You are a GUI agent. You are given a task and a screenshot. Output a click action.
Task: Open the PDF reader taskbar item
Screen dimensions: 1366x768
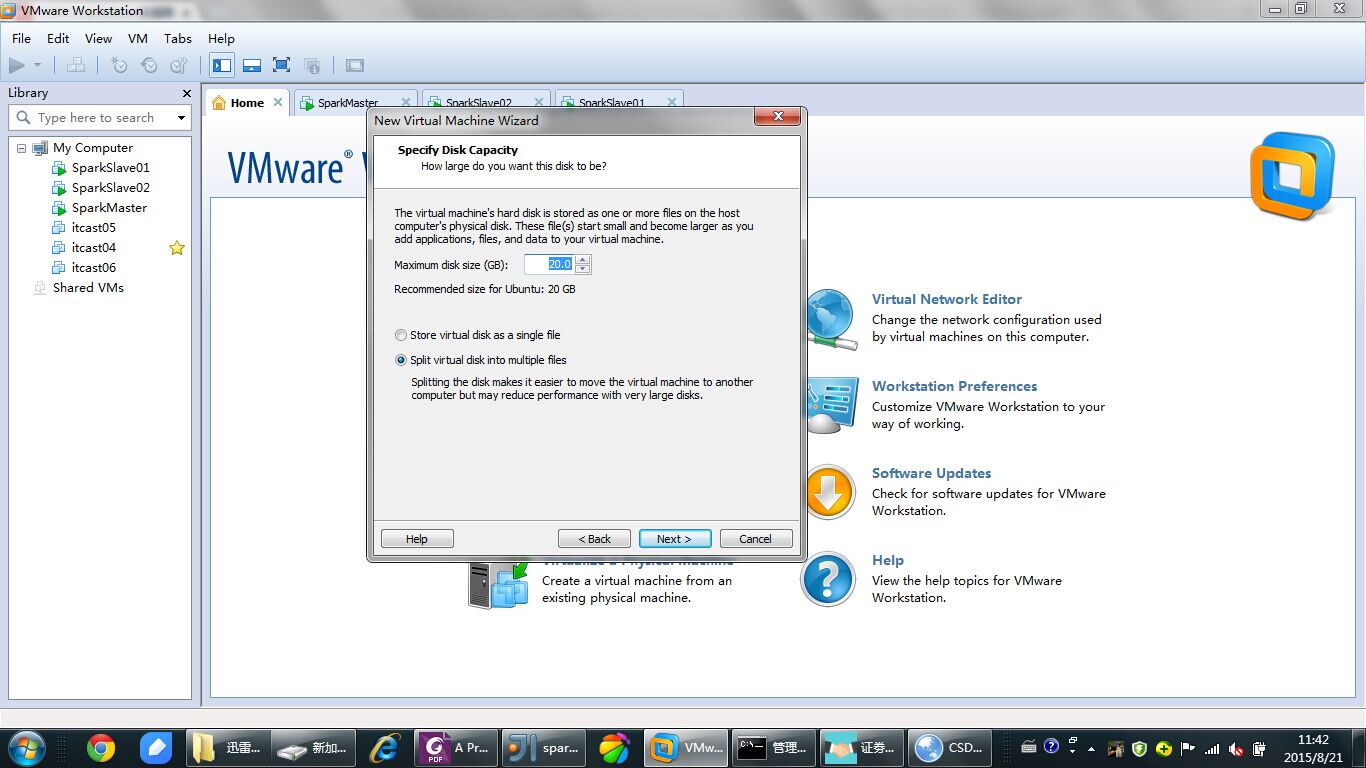pyautogui.click(x=455, y=747)
